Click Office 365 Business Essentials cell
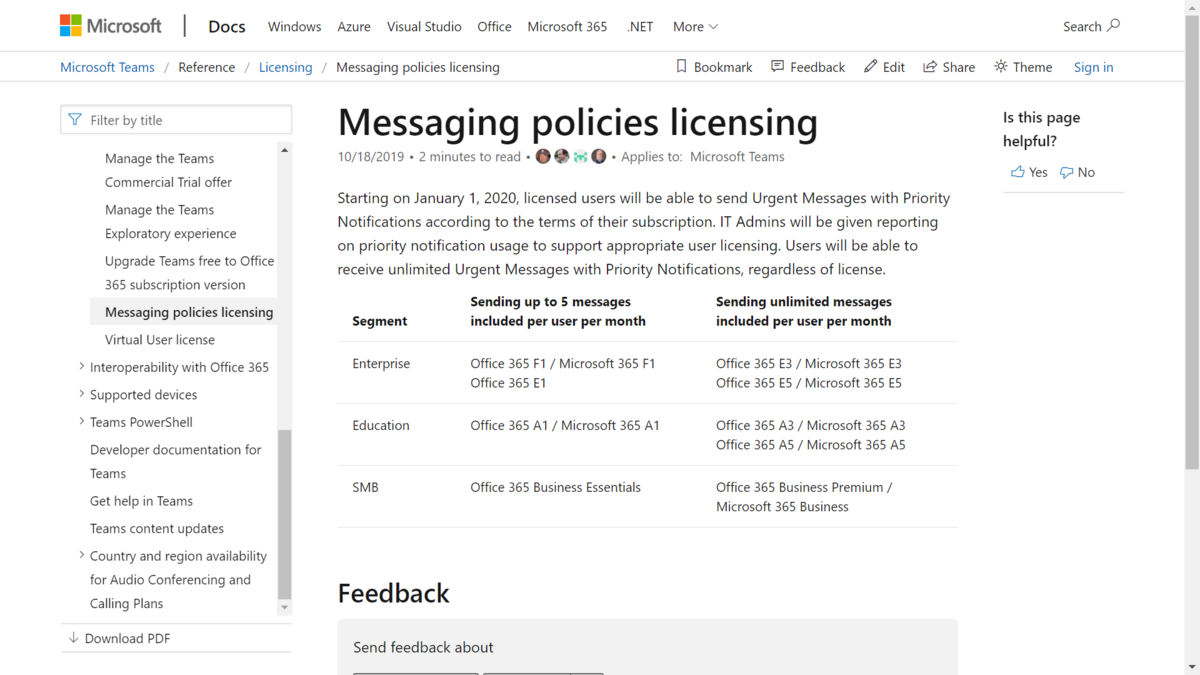 pyautogui.click(x=556, y=487)
